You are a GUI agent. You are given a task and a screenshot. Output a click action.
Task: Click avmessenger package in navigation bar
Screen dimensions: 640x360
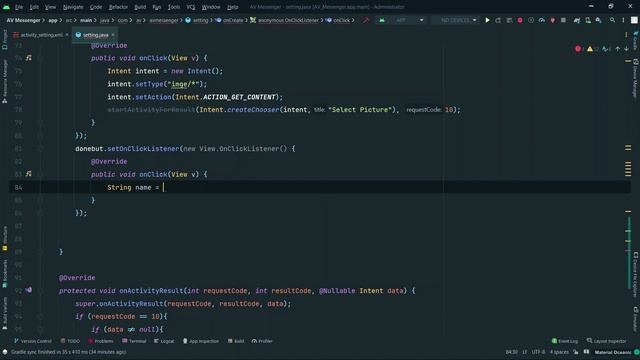pyautogui.click(x=163, y=20)
